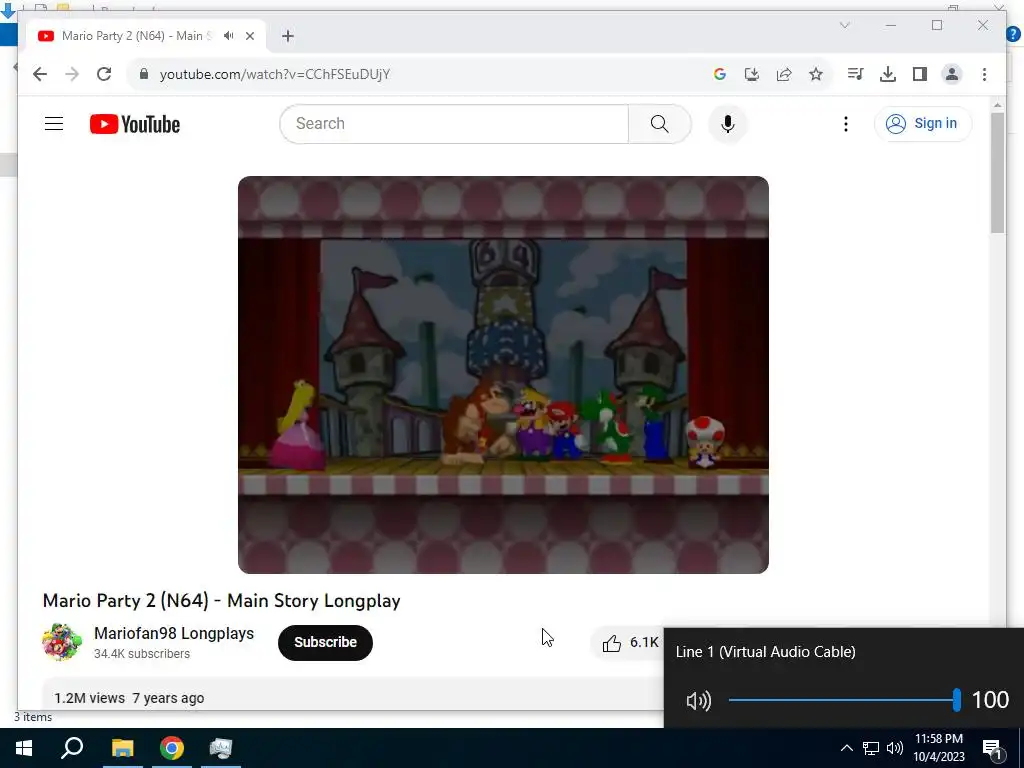This screenshot has height=768, width=1024.
Task: Mute the tab via speaker icon
Action: coord(228,36)
